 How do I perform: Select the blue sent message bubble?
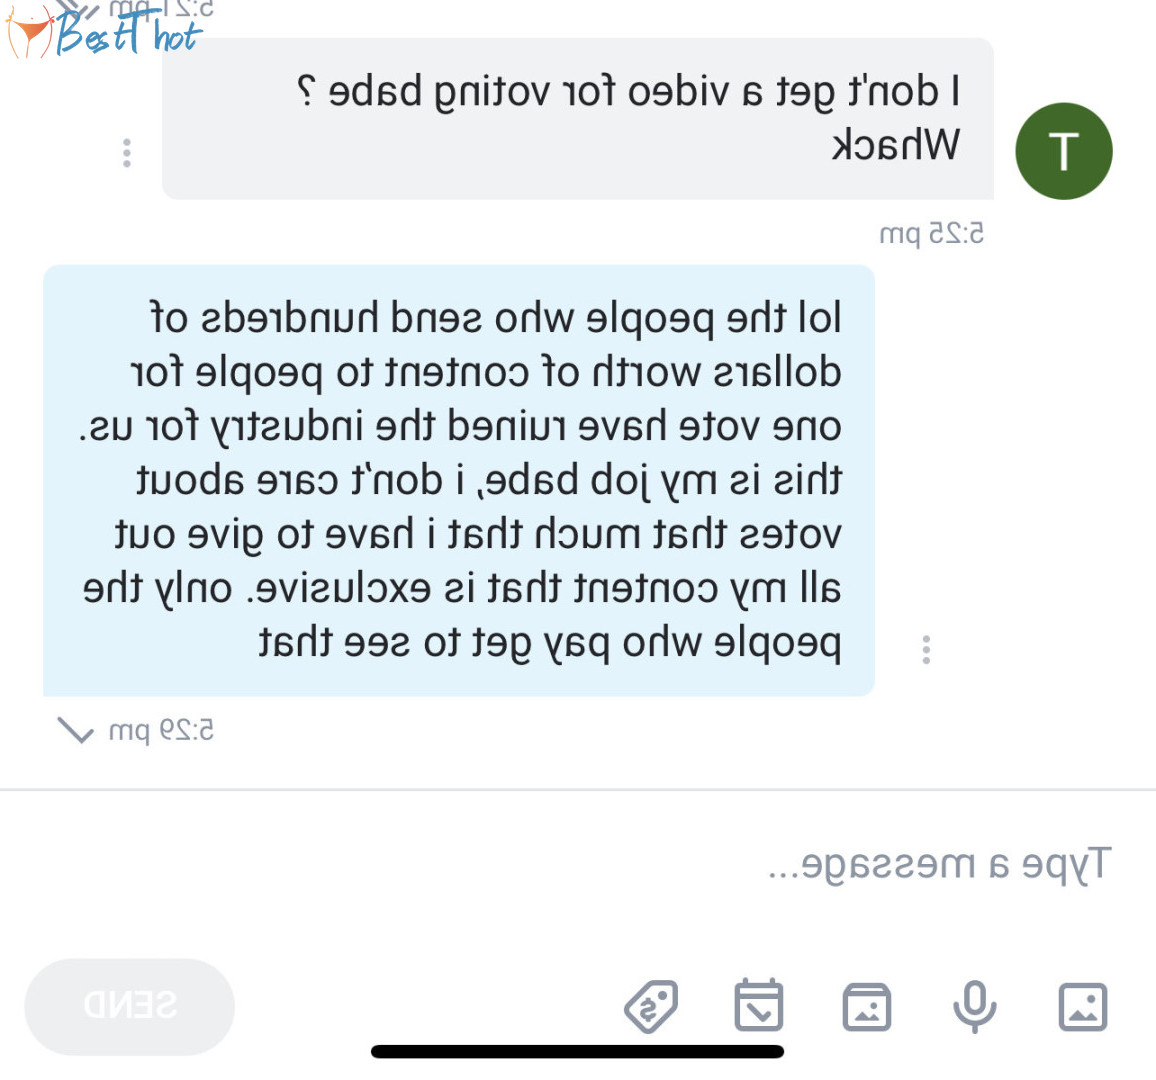click(459, 481)
